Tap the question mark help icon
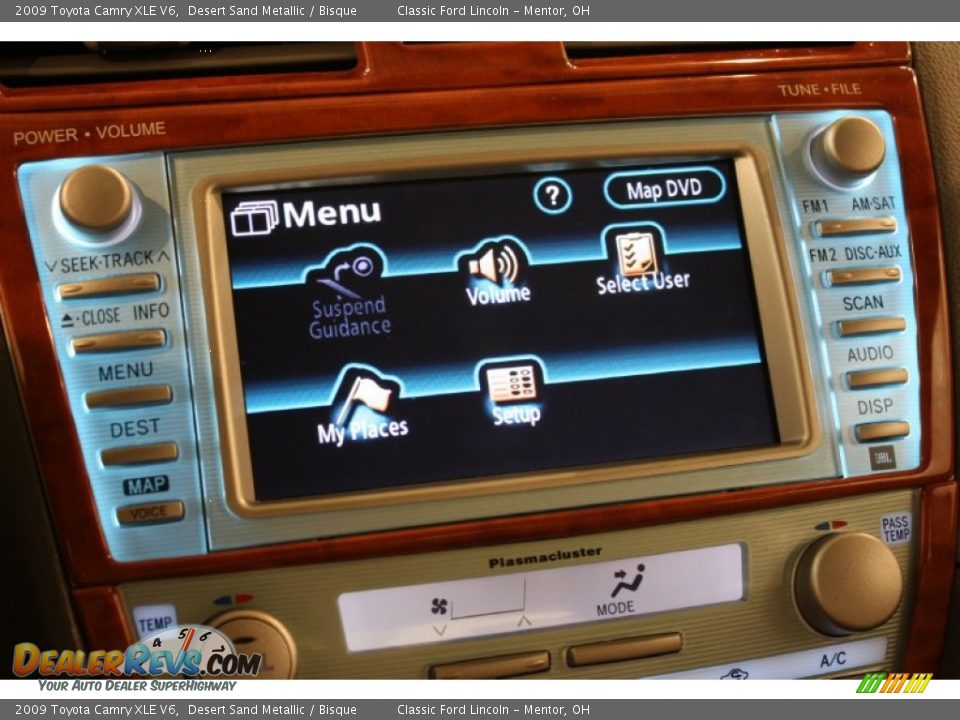This screenshot has width=960, height=720. pos(552,195)
